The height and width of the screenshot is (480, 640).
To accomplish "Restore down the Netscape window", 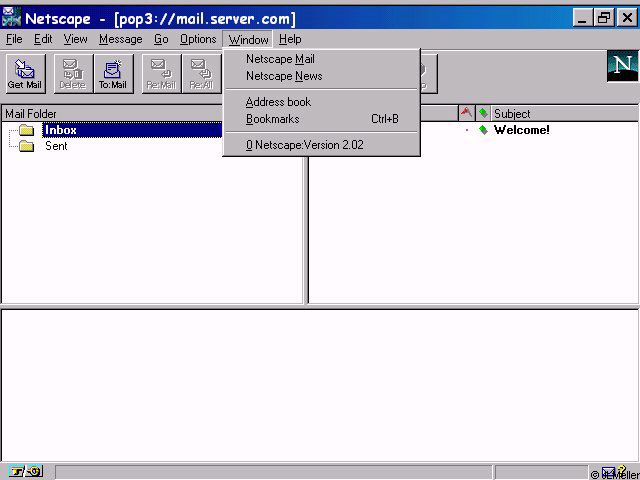I will [604, 18].
